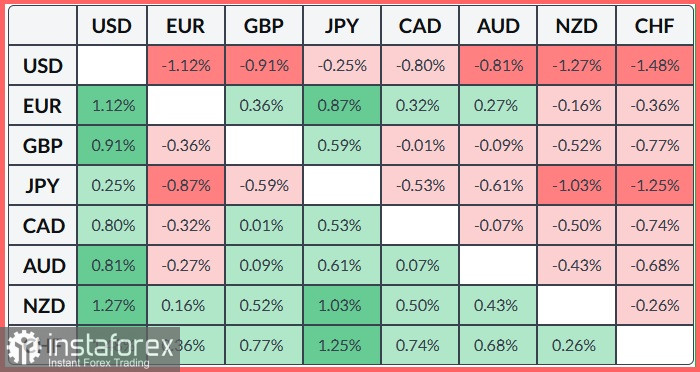Select the USD/NZD cell showing -1.27%

576,66
